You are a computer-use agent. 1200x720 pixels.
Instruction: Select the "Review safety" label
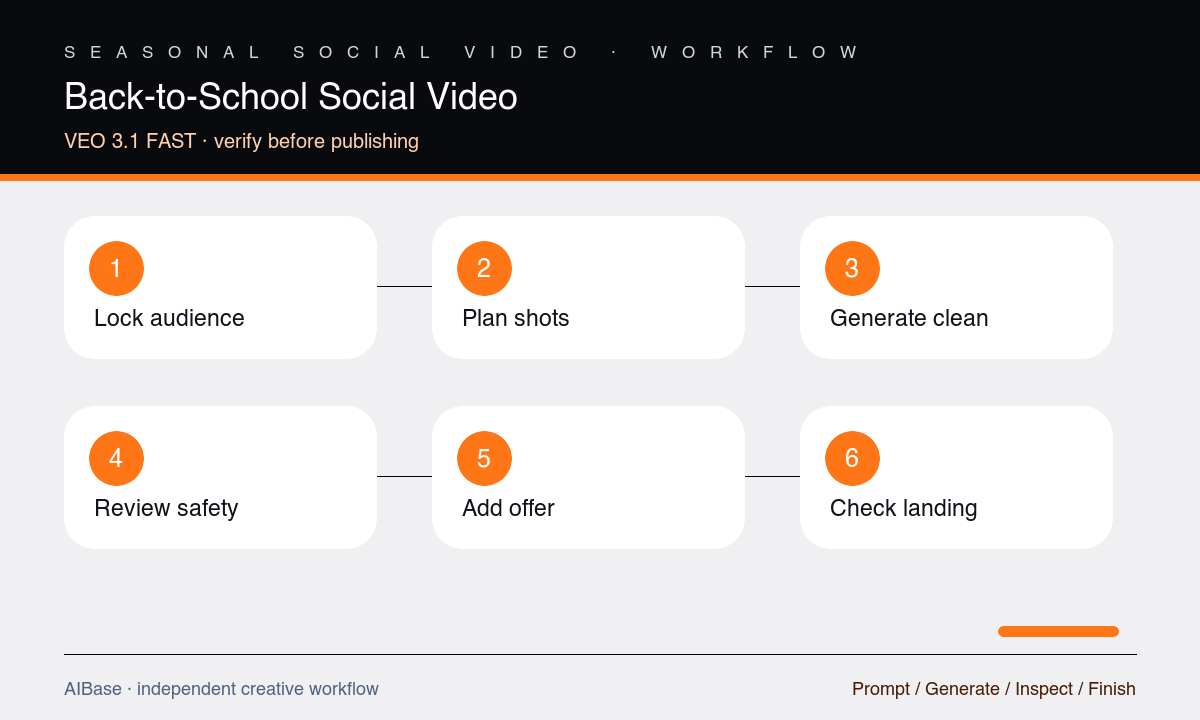click(166, 508)
